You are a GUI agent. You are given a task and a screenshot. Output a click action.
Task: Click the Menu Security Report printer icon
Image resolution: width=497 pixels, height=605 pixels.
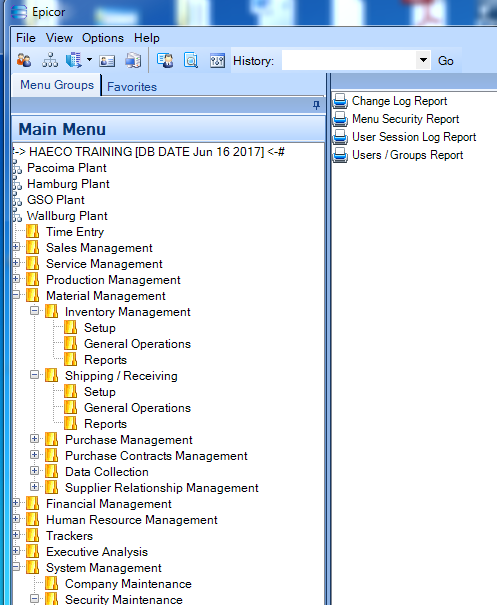340,119
